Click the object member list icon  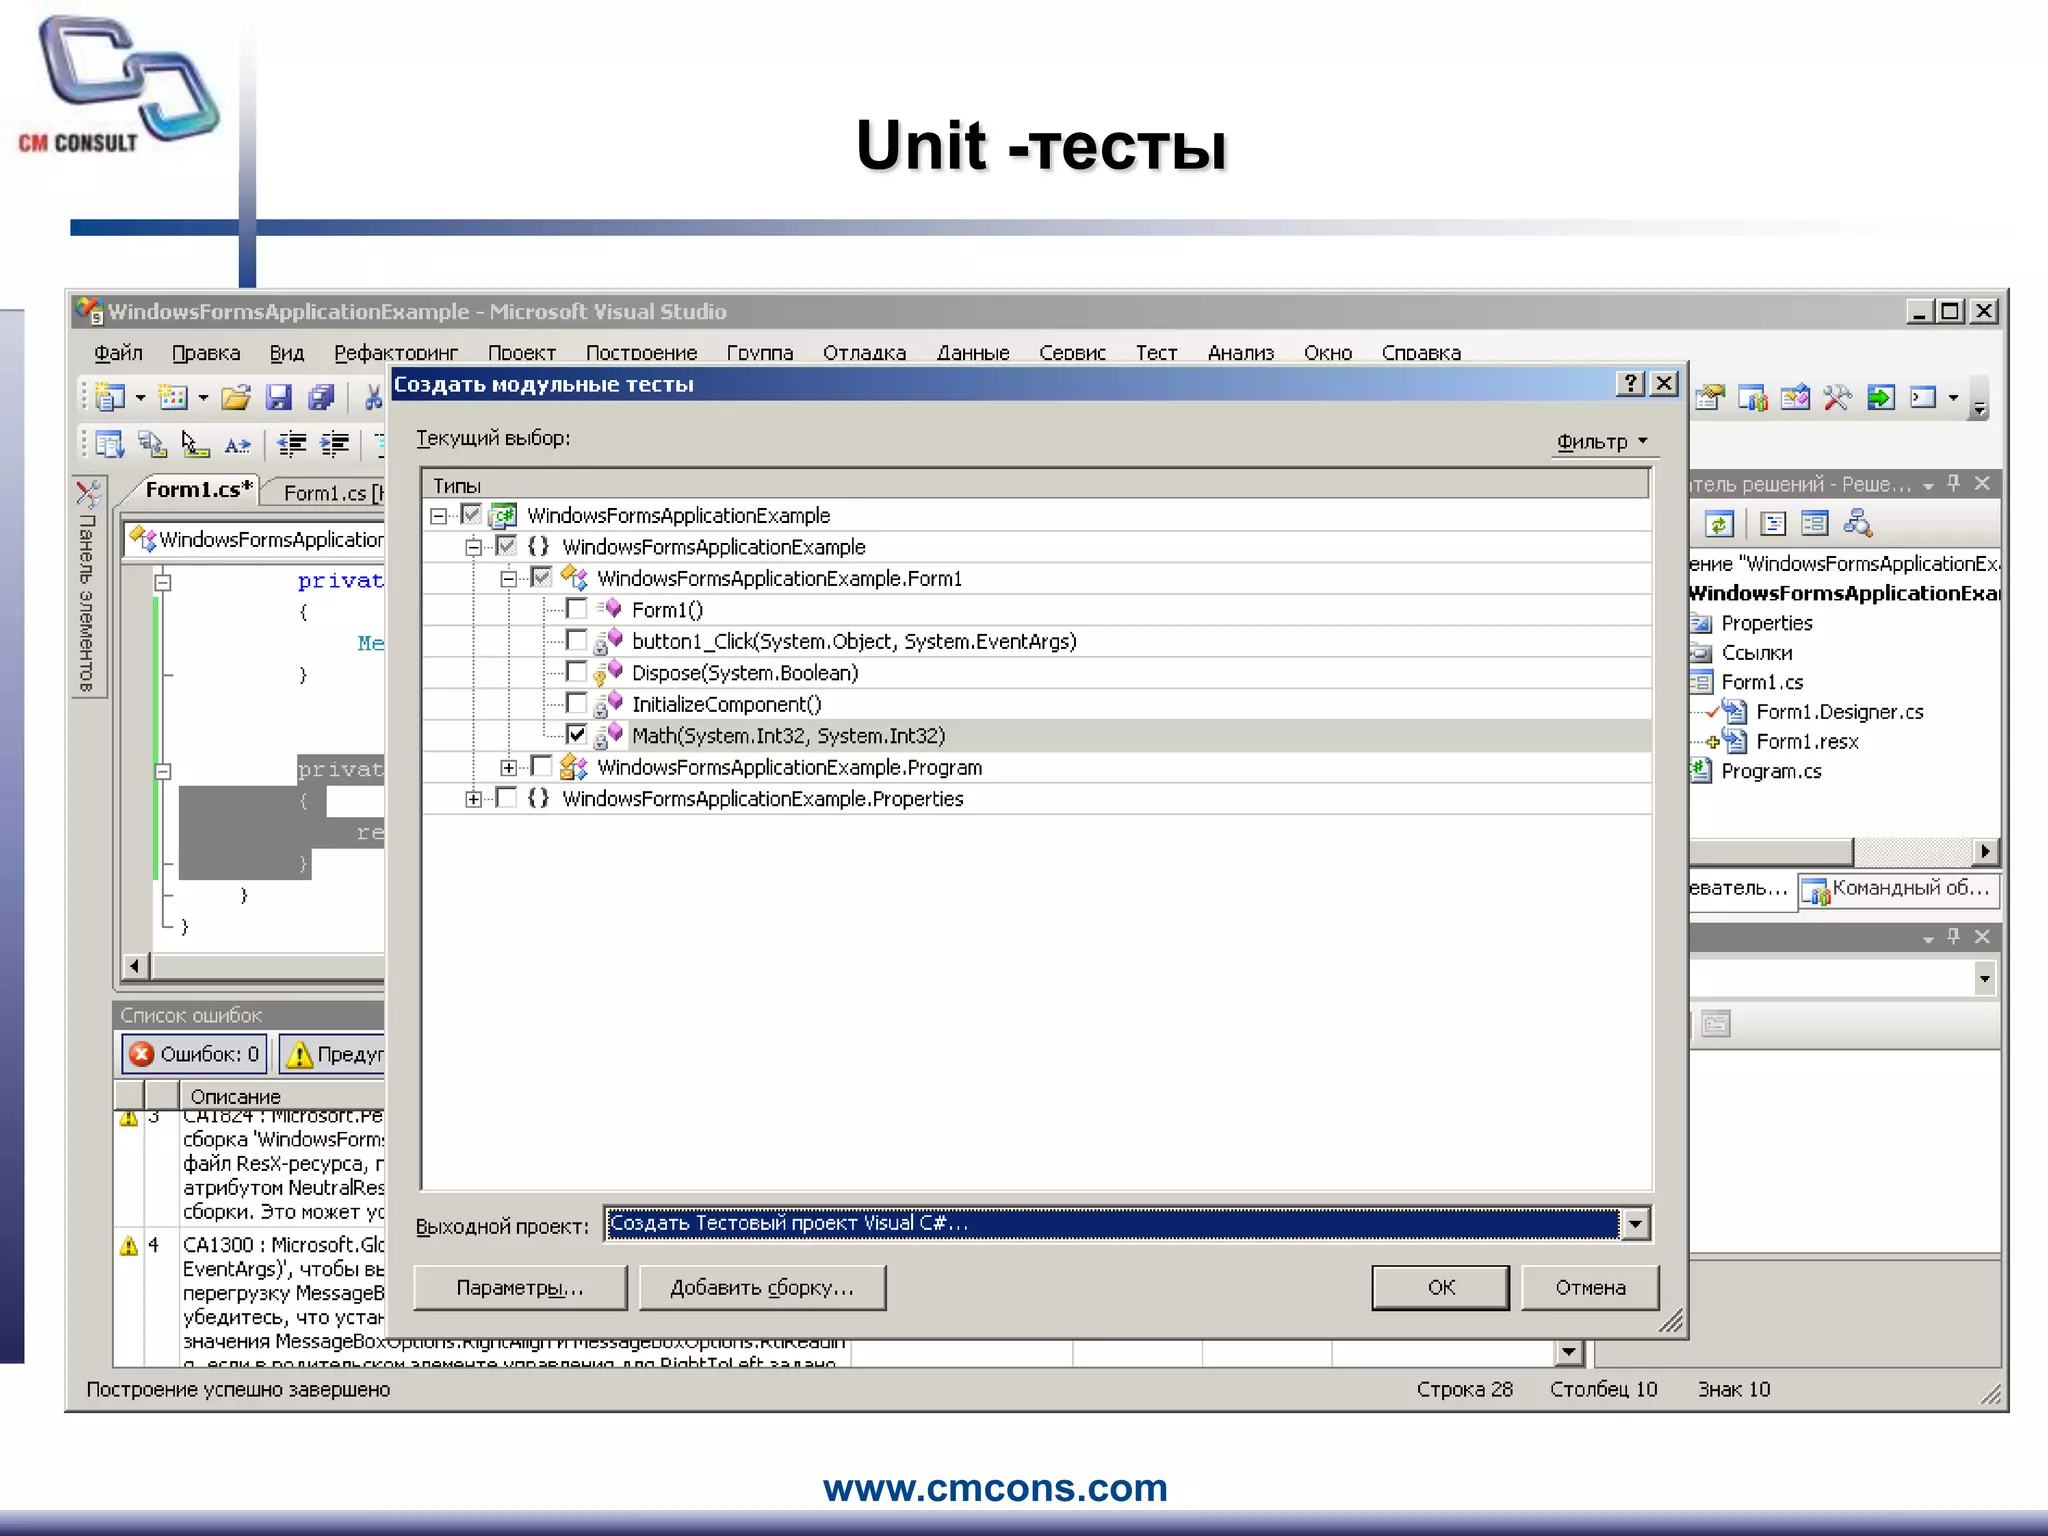click(110, 443)
